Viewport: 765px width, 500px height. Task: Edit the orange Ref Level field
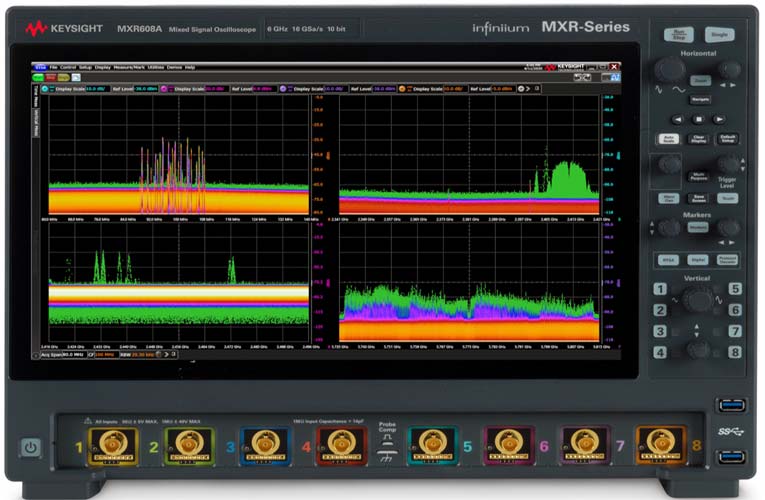coord(503,89)
